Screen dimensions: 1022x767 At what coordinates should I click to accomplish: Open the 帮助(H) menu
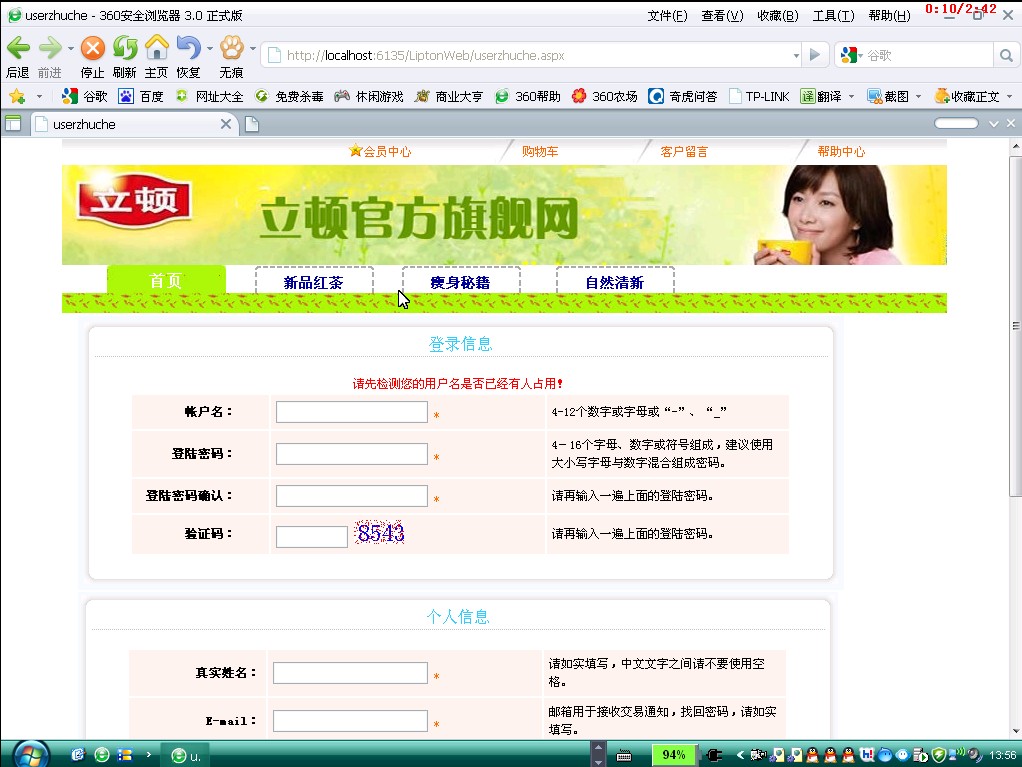889,16
